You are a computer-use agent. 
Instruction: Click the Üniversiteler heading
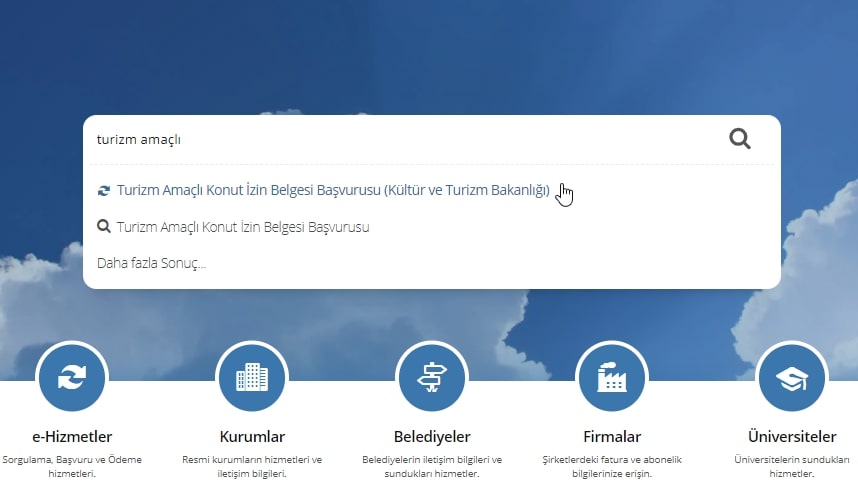[792, 436]
